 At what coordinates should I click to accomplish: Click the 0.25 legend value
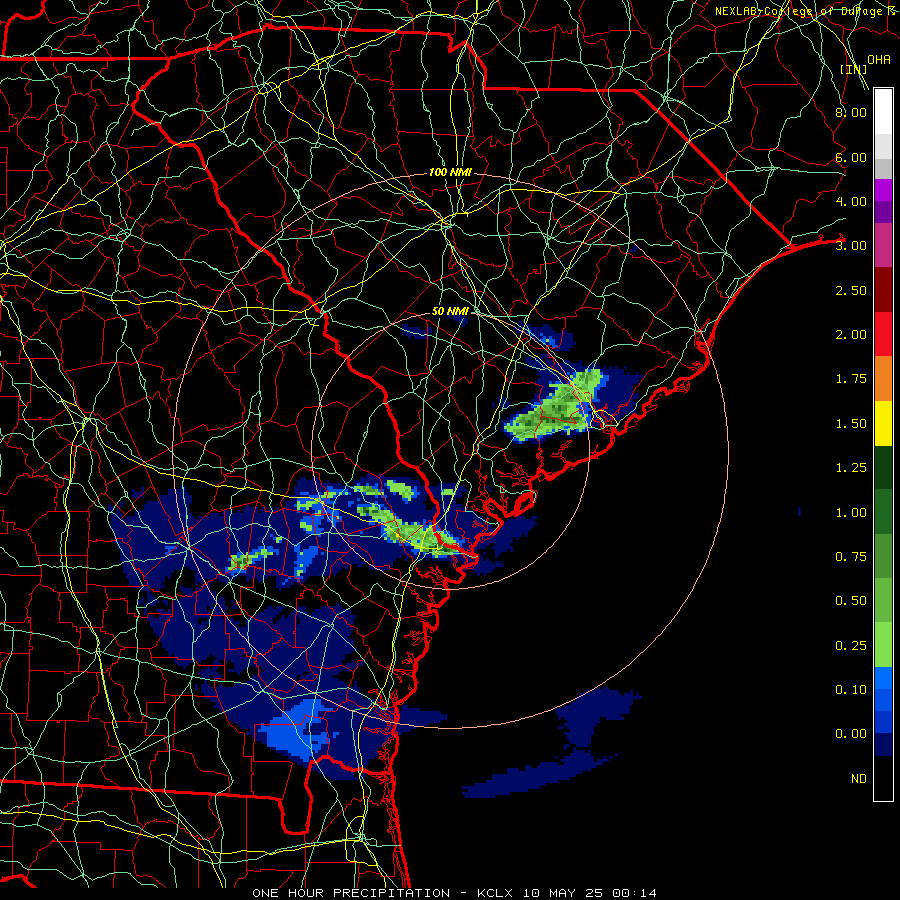[851, 646]
